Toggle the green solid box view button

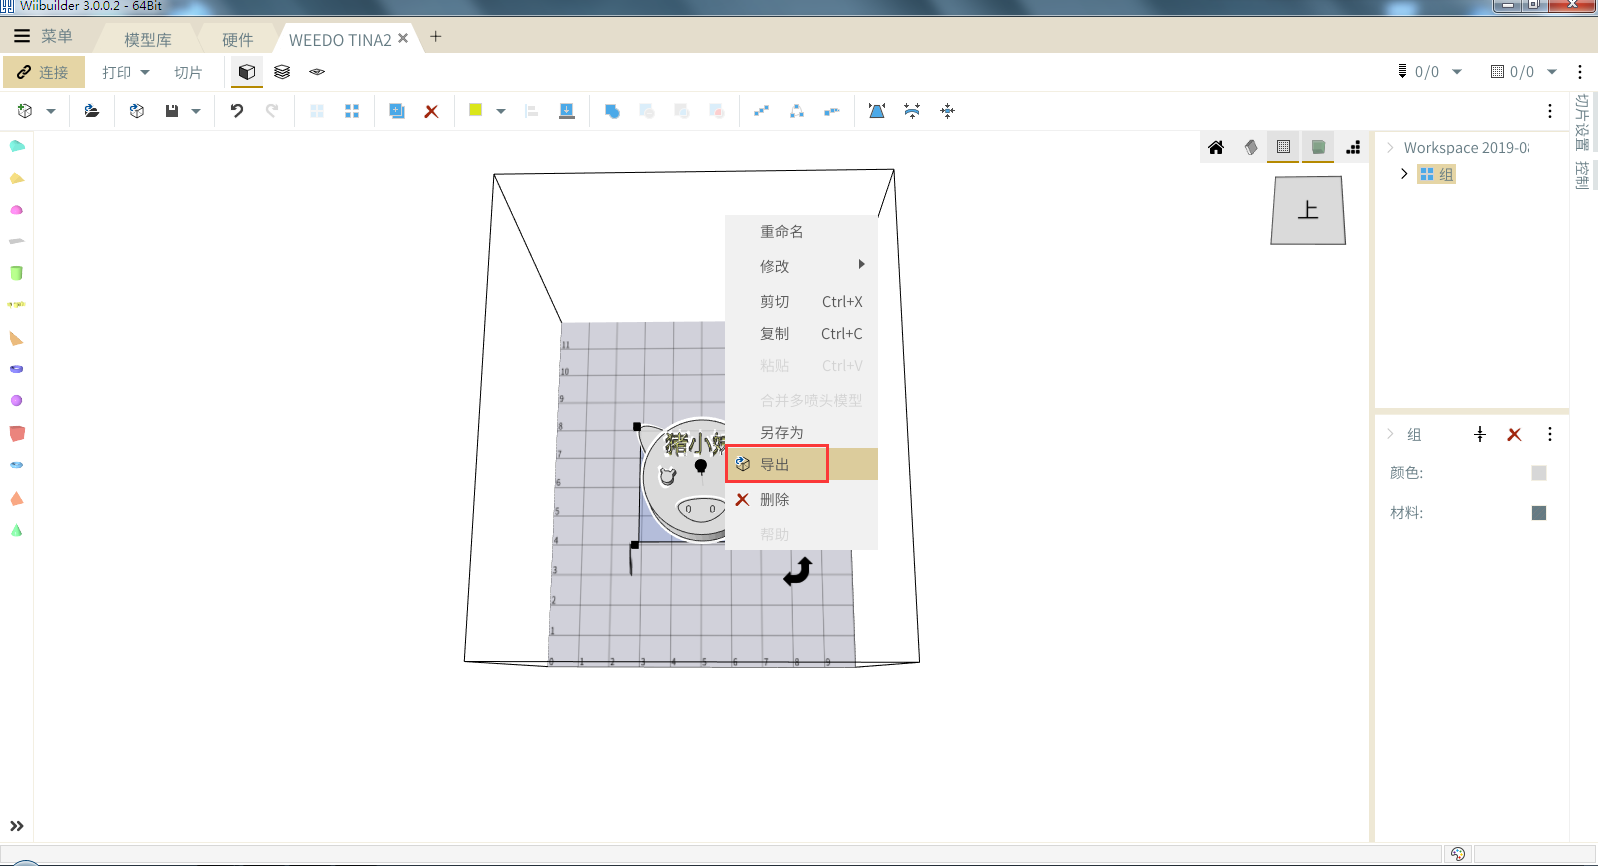coord(1318,147)
